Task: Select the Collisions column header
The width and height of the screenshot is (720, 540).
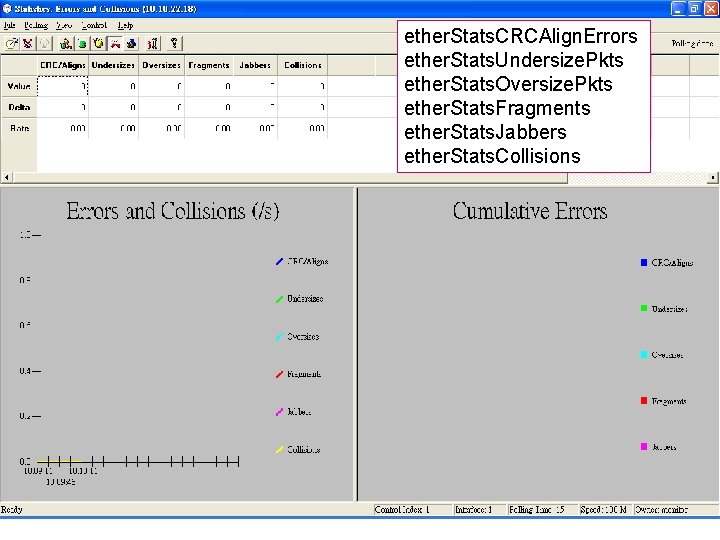Action: coord(303,65)
